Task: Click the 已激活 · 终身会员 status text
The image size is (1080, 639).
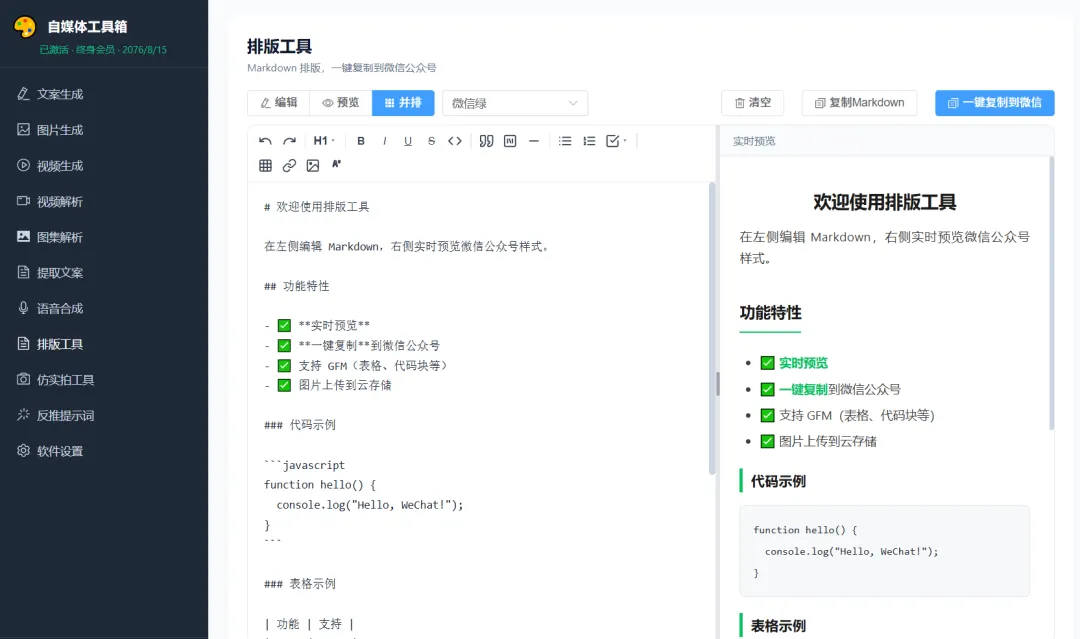Action: (x=103, y=50)
